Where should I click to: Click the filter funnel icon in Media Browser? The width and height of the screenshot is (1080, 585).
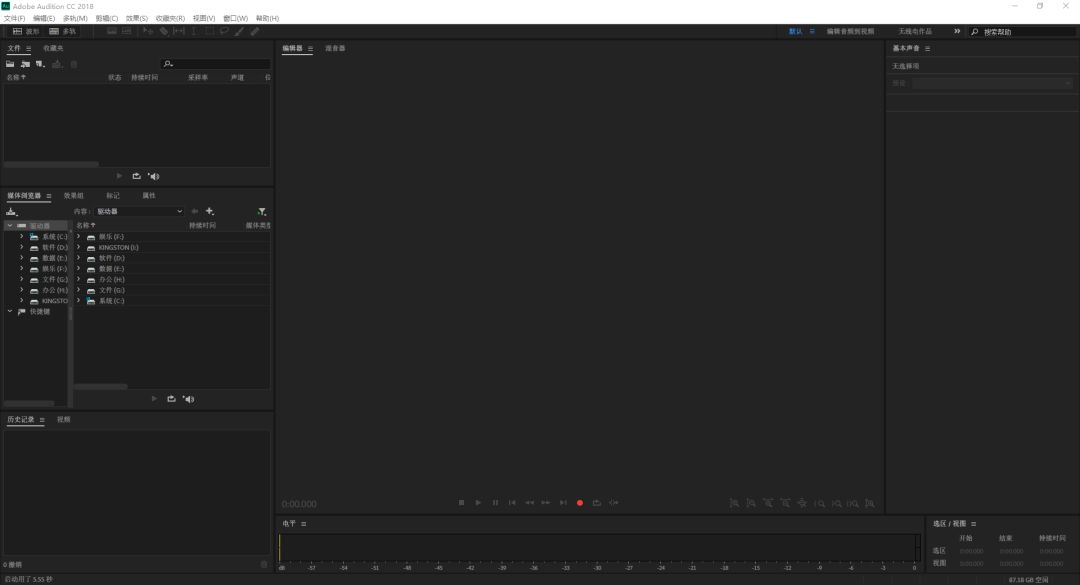point(261,211)
